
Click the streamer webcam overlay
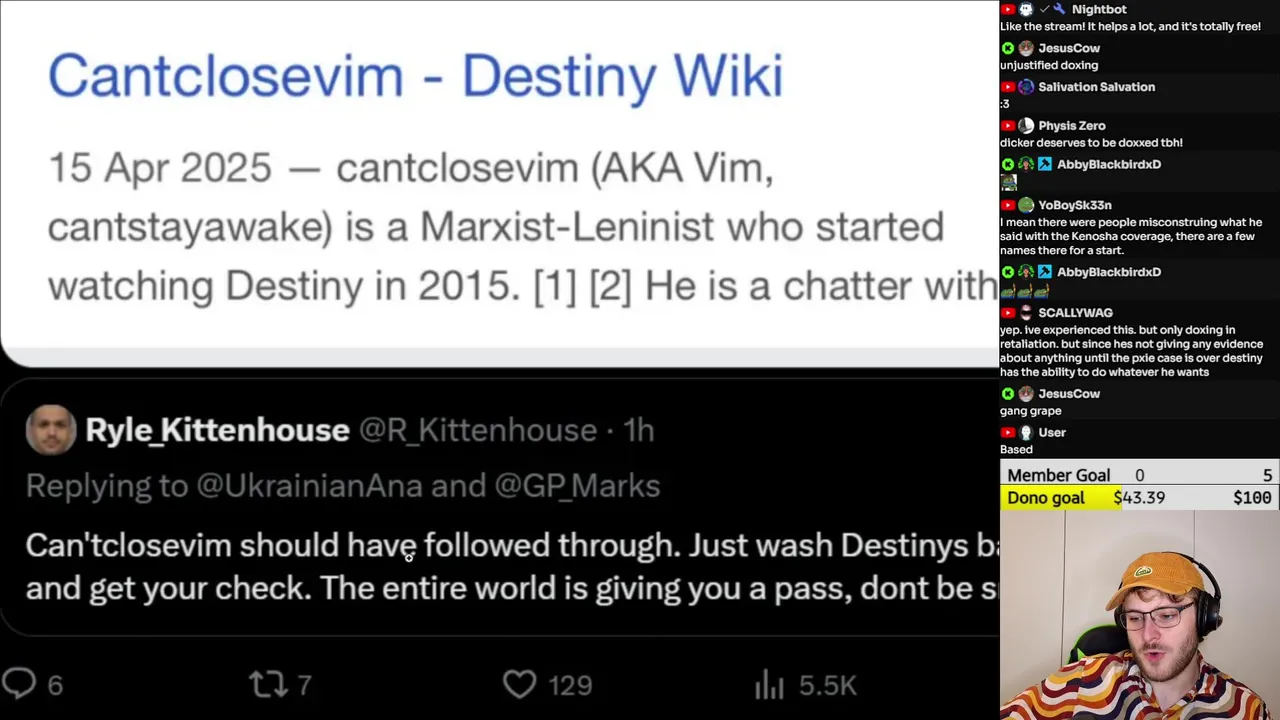pos(1140,615)
